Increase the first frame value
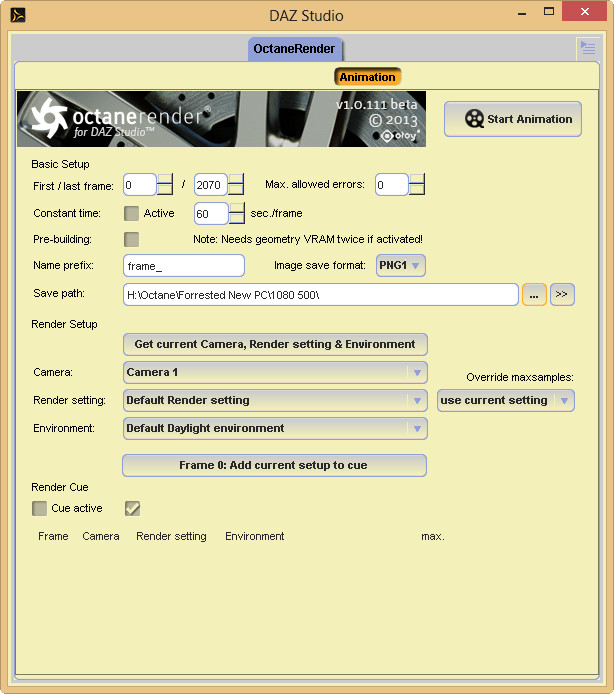Viewport: 614px width, 694px height. pos(165,179)
